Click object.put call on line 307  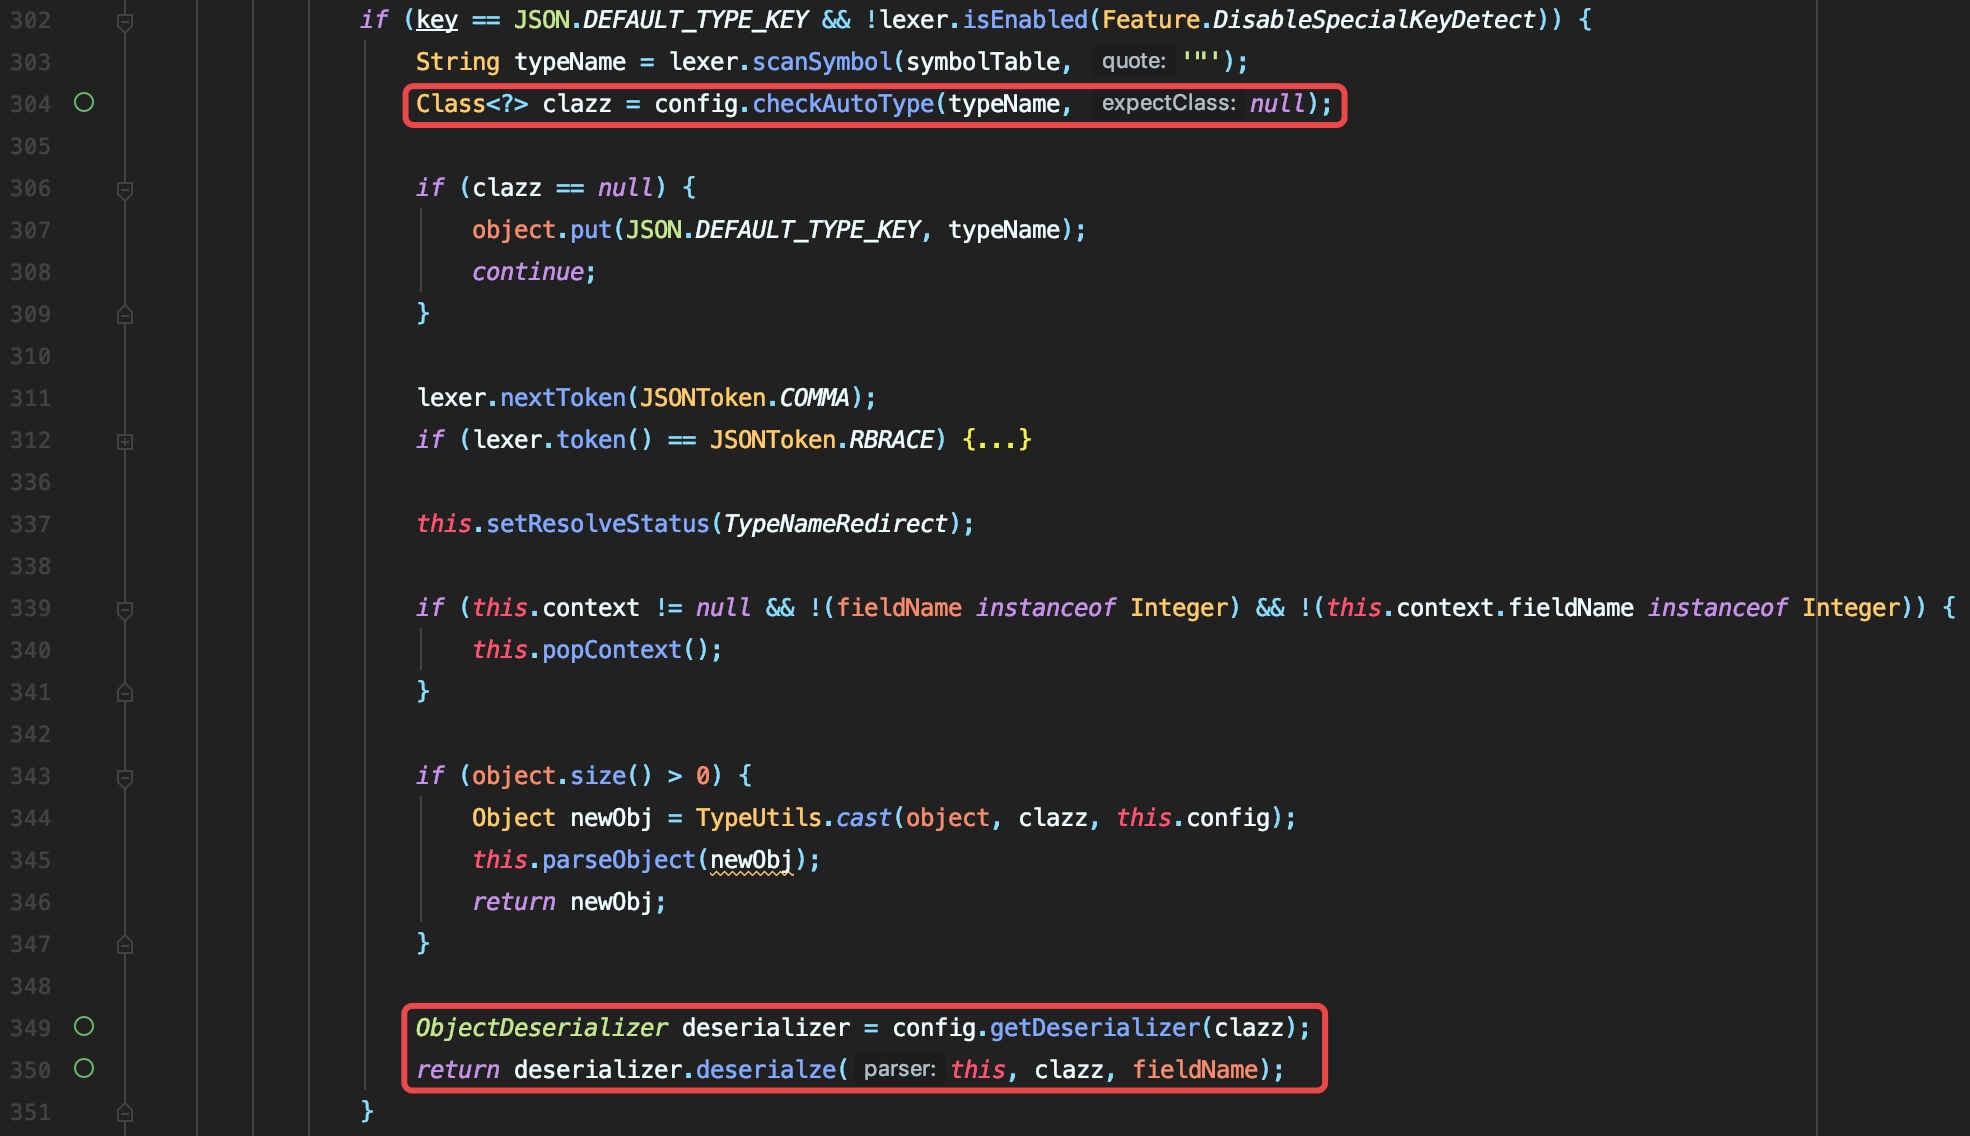pyautogui.click(x=541, y=230)
